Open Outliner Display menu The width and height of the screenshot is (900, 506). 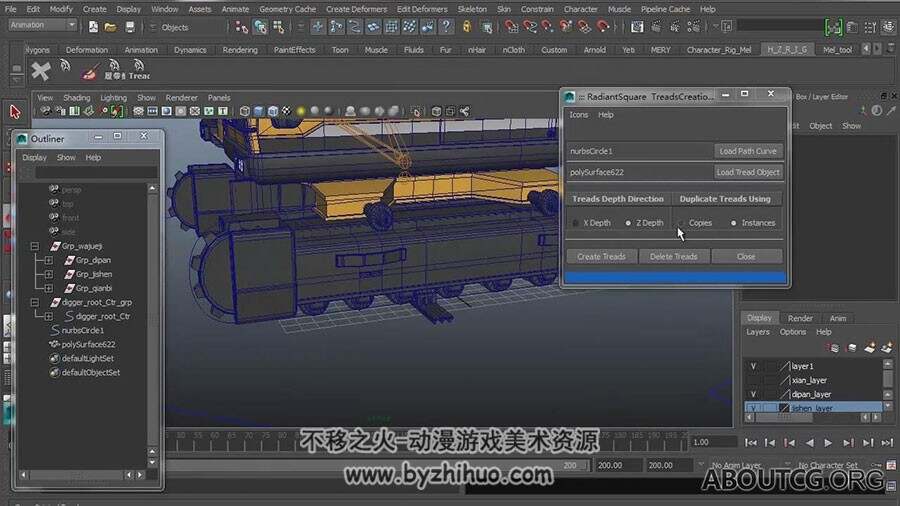[34, 157]
